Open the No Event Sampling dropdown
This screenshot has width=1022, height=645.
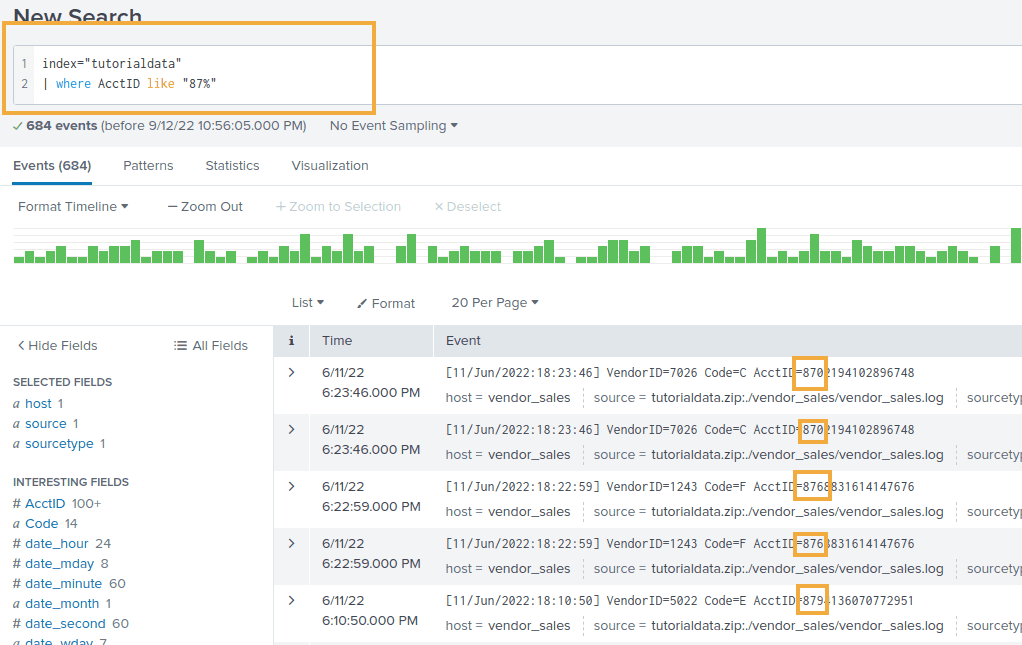[x=391, y=125]
